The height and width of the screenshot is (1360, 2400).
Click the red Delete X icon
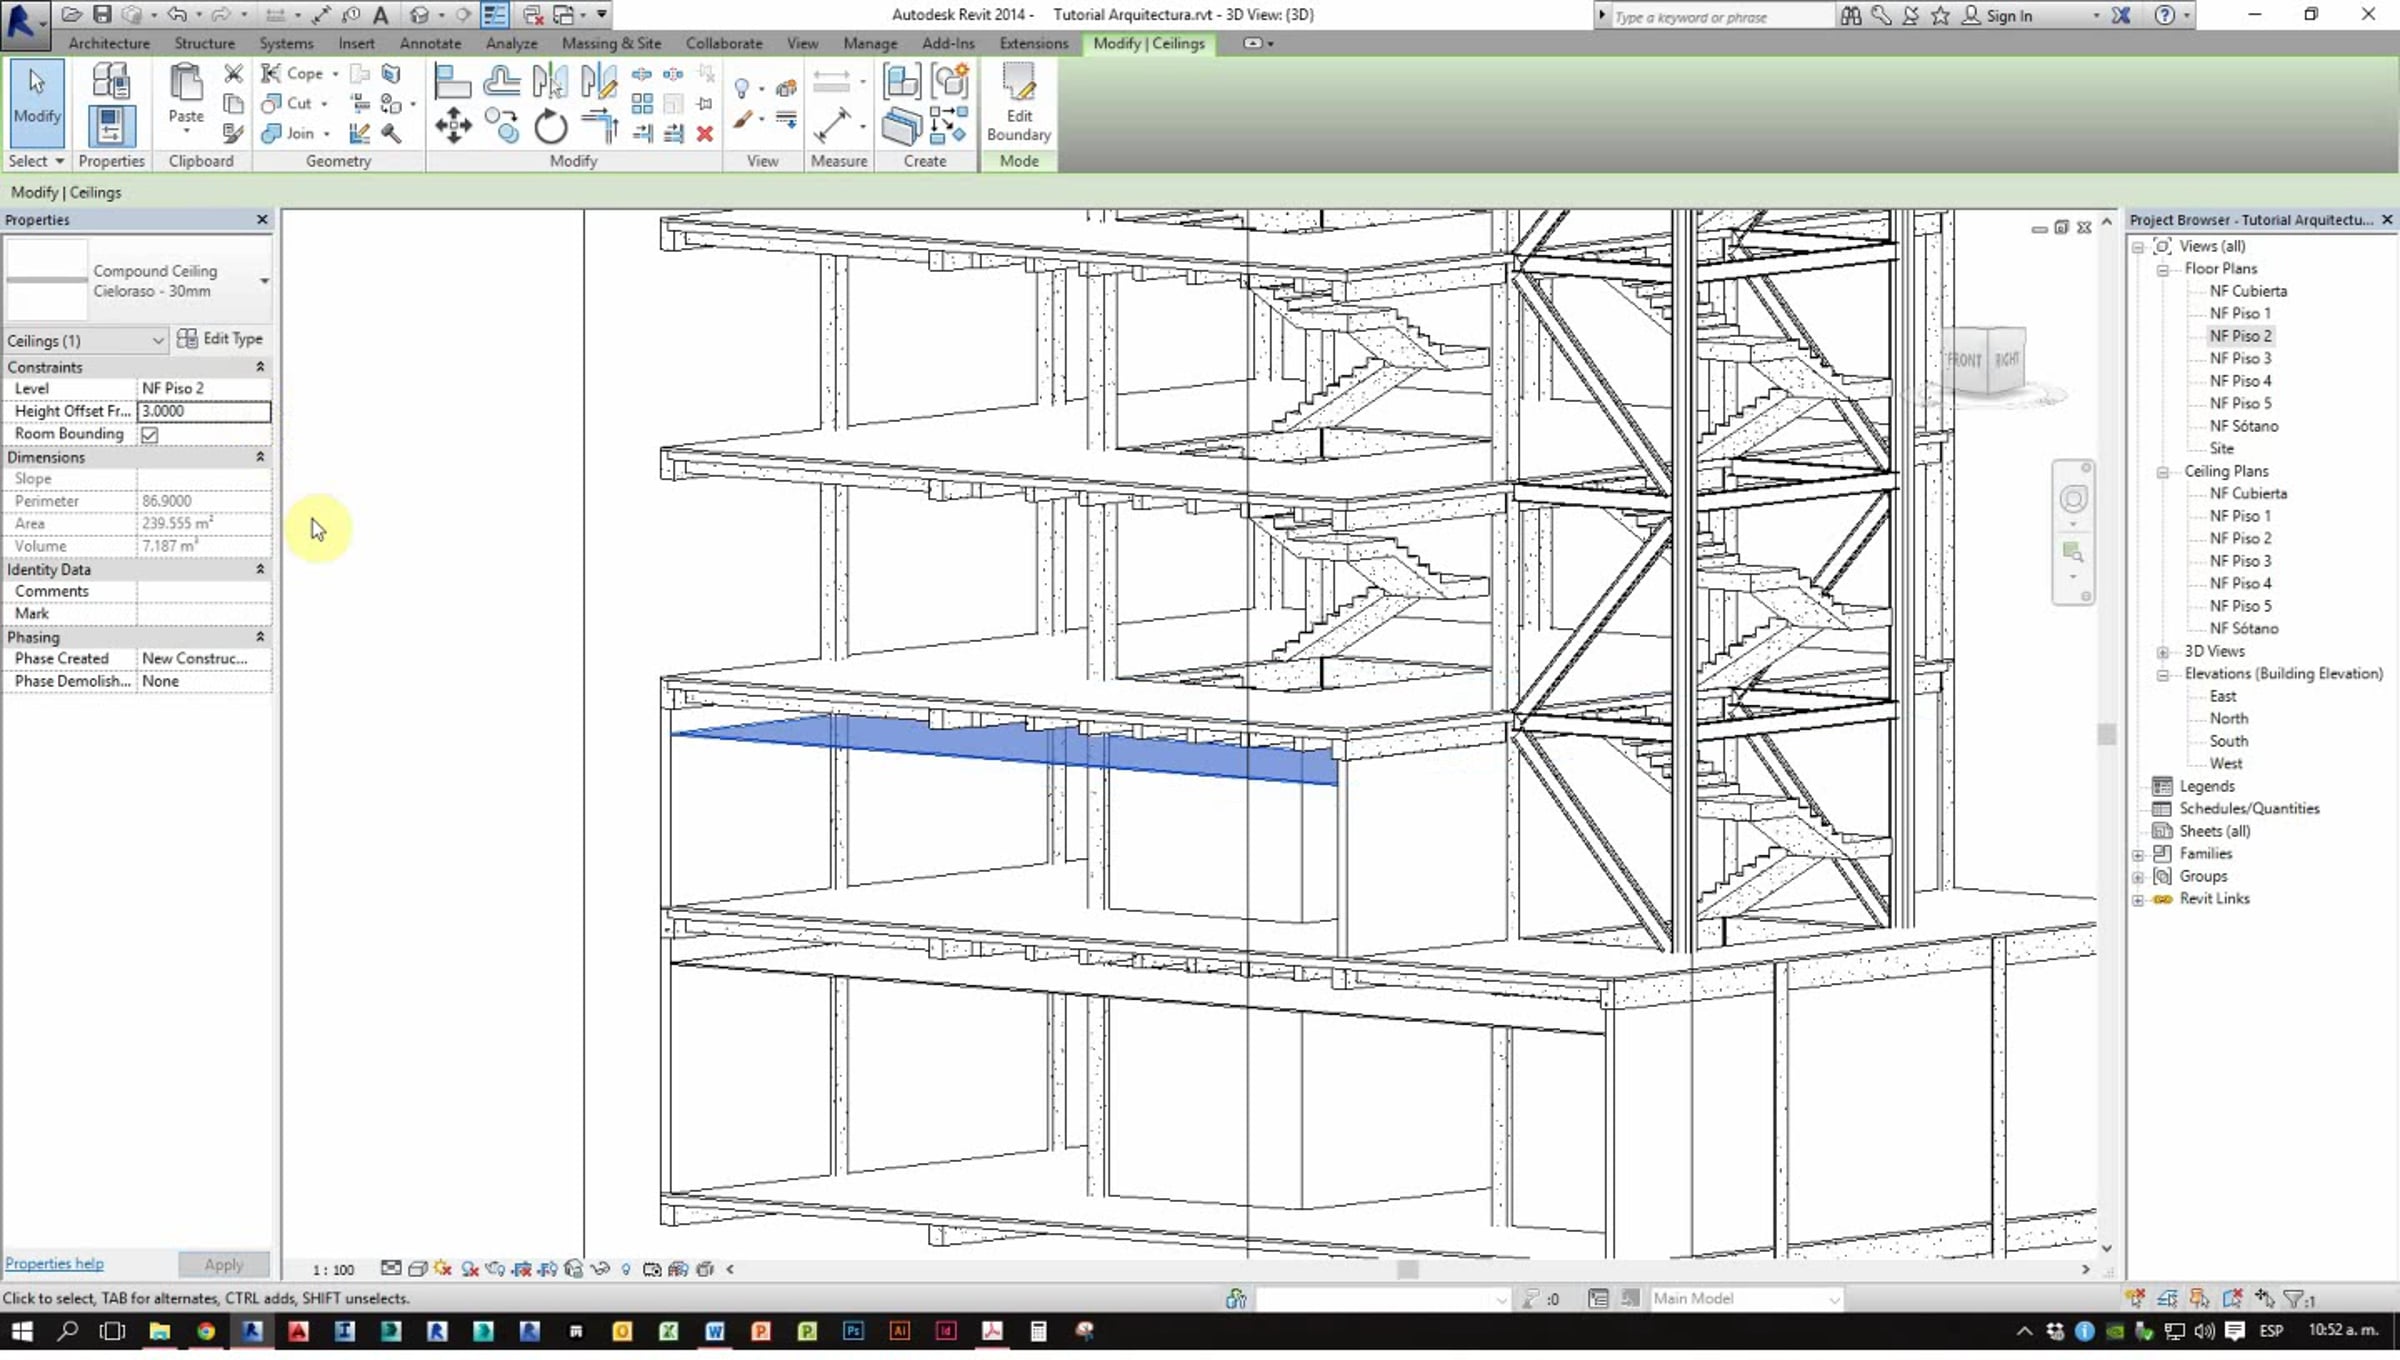(705, 133)
